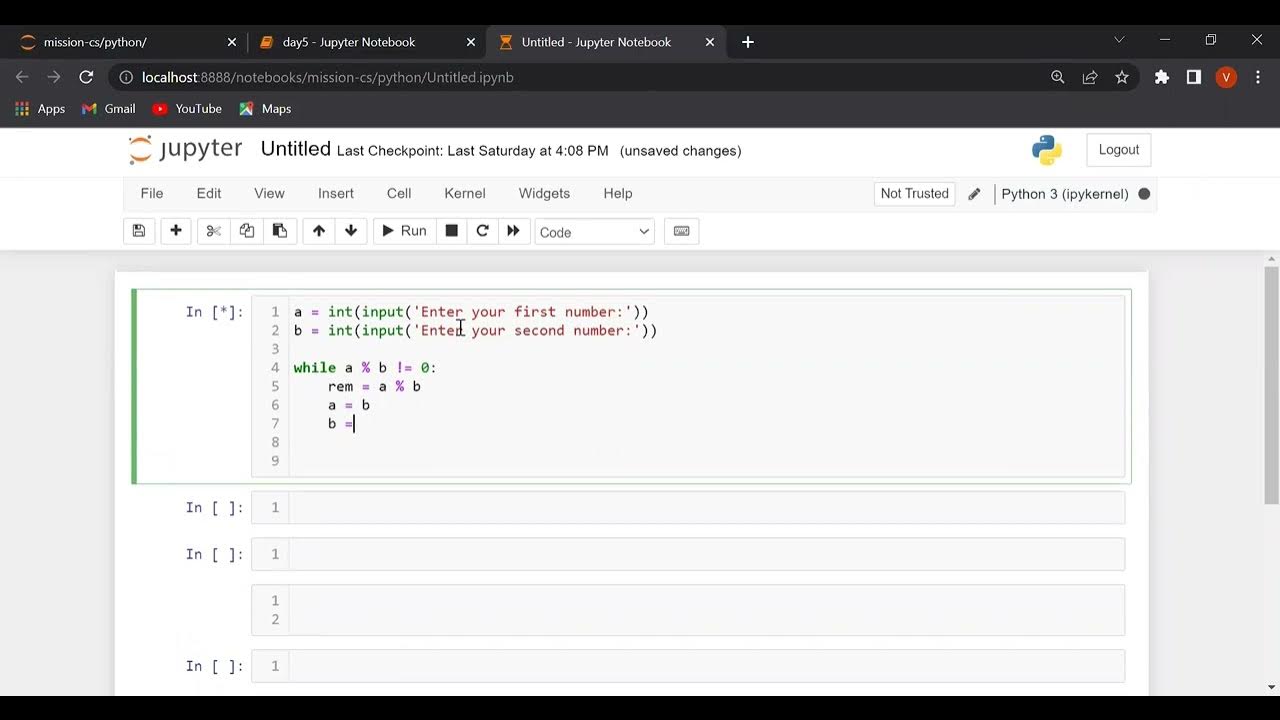This screenshot has height=720, width=1280.
Task: Go forward in browser history
Action: point(54,77)
